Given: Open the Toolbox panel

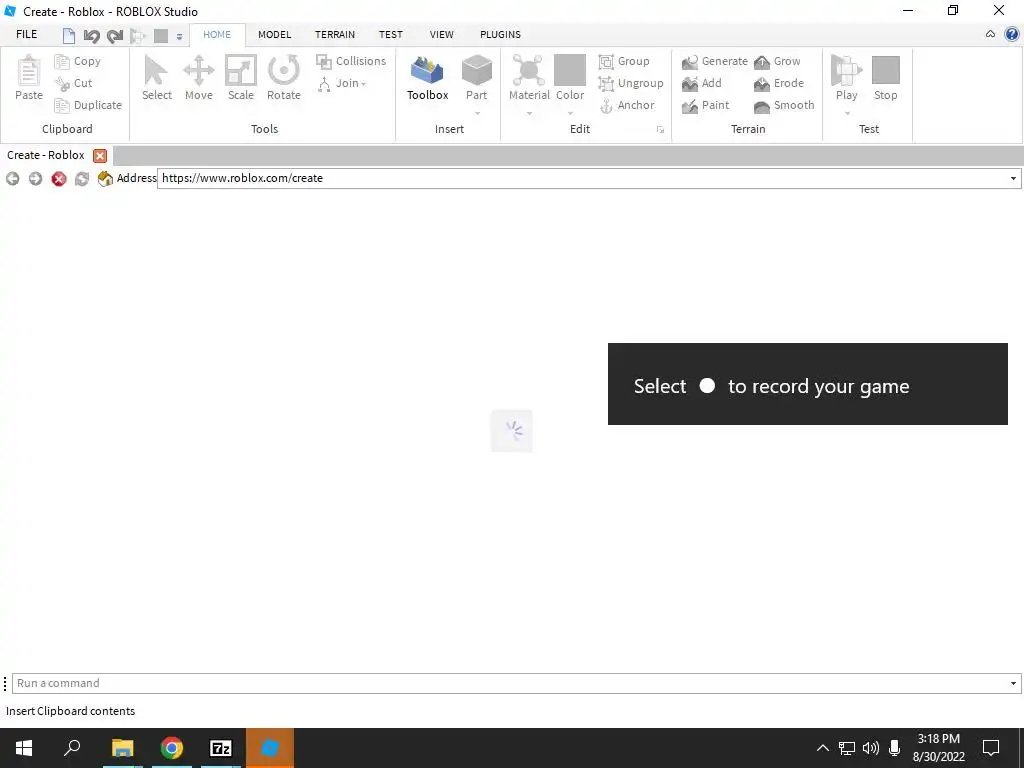Looking at the screenshot, I should [428, 78].
